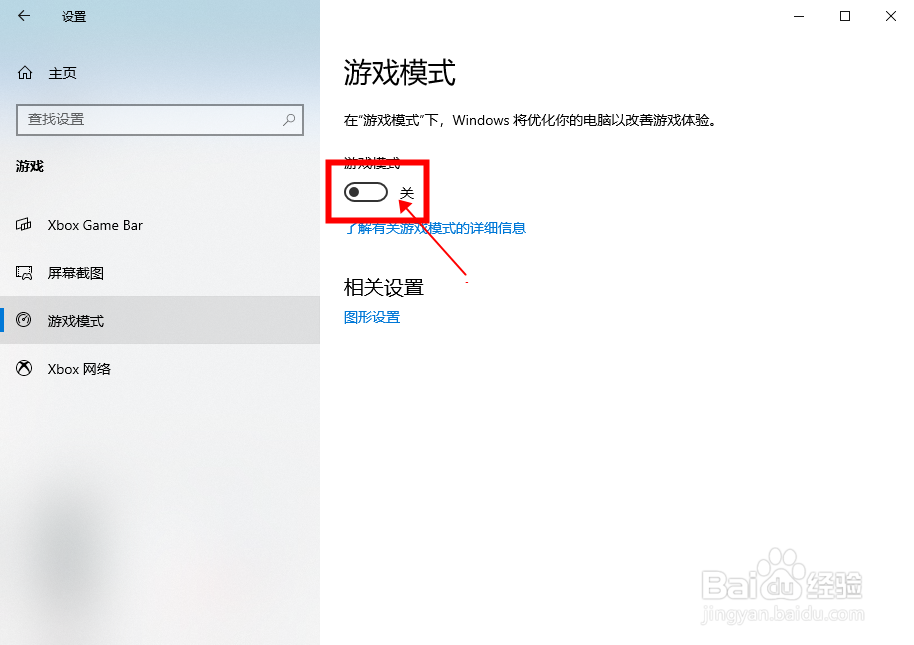Open the 屏幕截图 settings page
Image resolution: width=914 pixels, height=645 pixels.
(160, 273)
